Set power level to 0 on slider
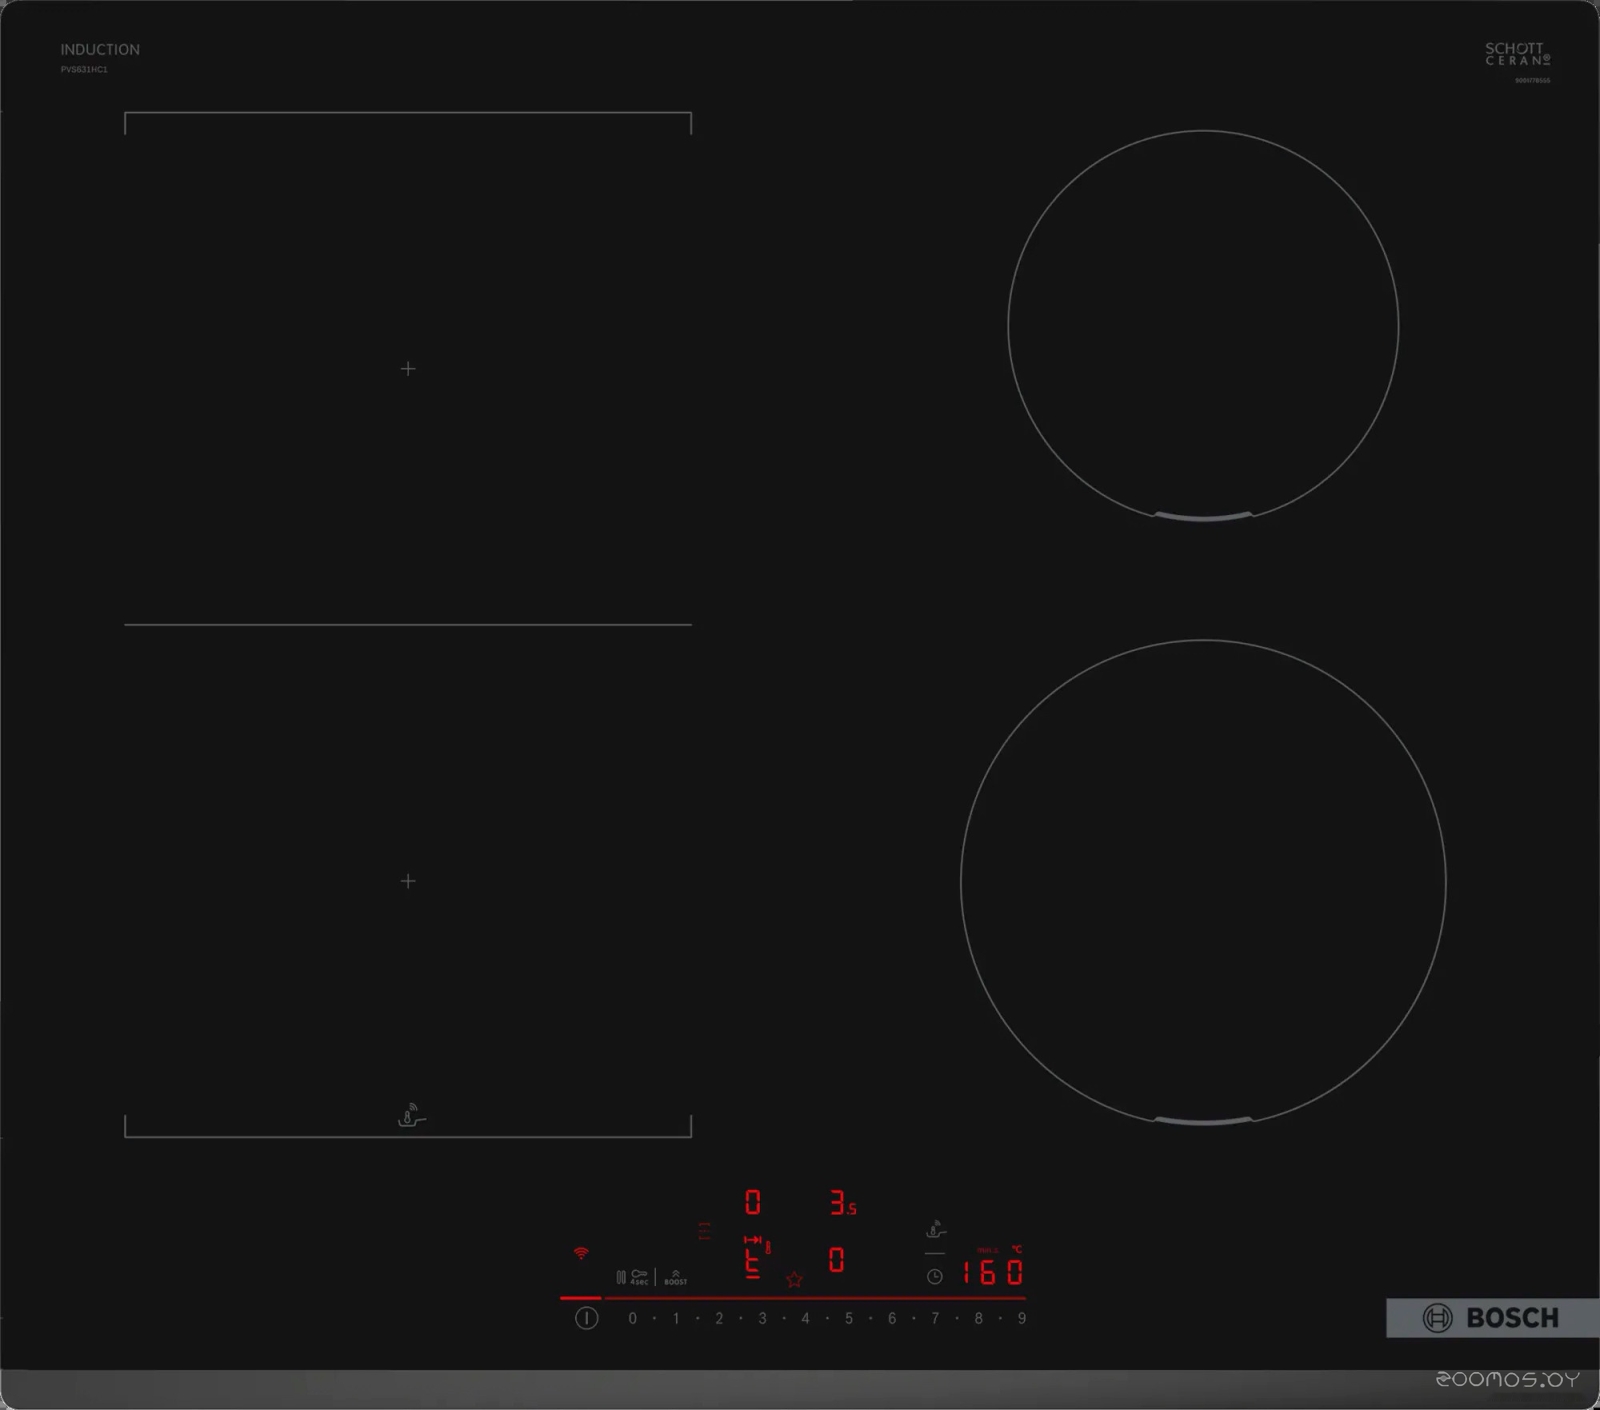Viewport: 1600px width, 1410px height. coord(632,1319)
